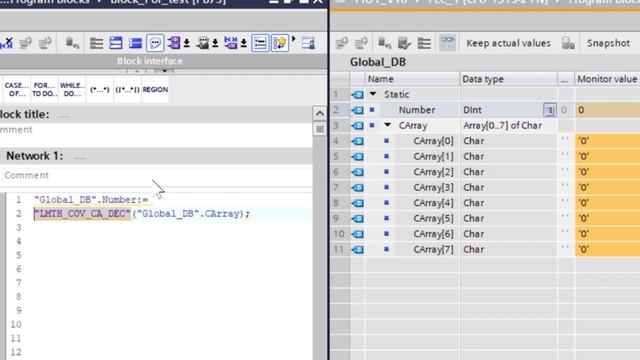Click the down arrow under Block interface bar

click(x=164, y=71)
